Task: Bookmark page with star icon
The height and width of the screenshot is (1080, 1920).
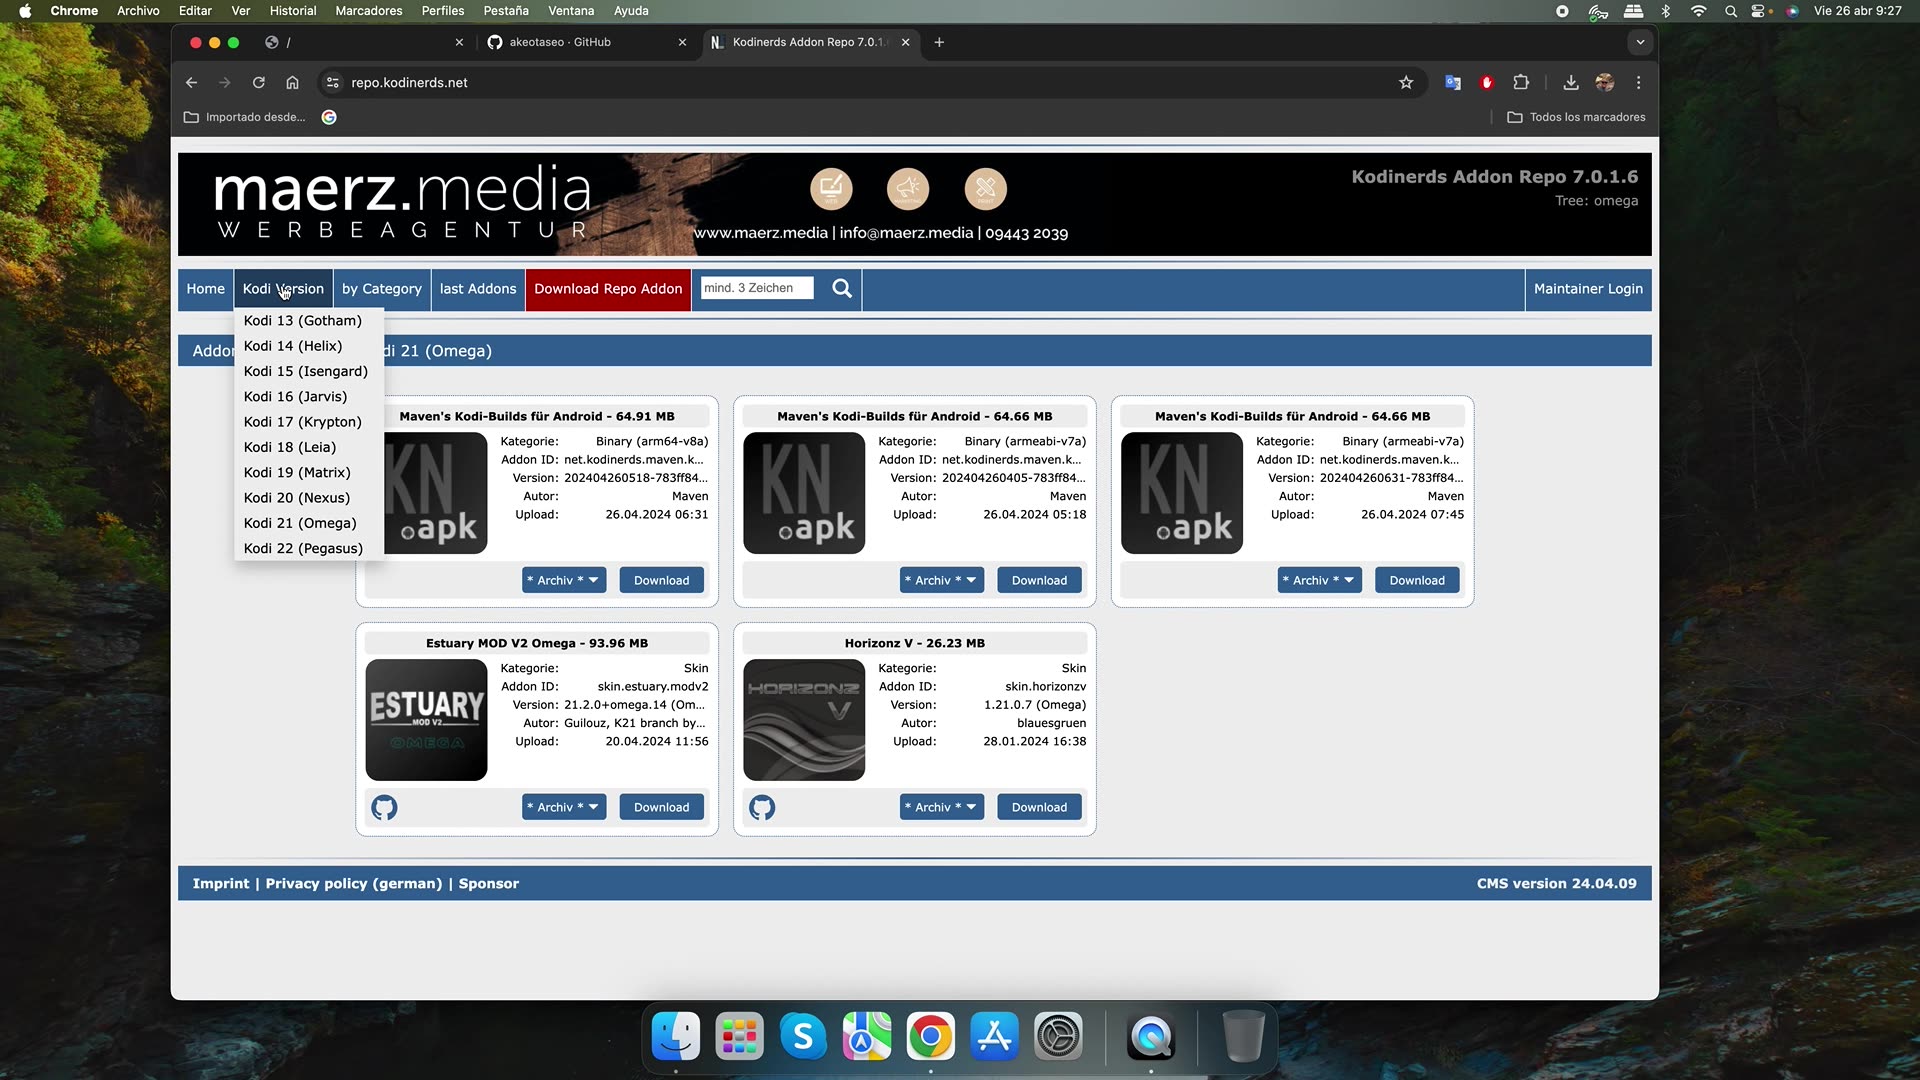Action: pyautogui.click(x=1406, y=83)
